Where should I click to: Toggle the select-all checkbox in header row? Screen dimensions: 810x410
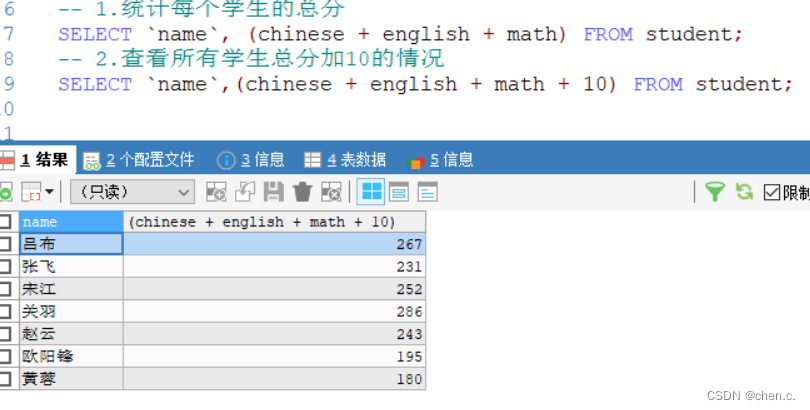coord(5,222)
